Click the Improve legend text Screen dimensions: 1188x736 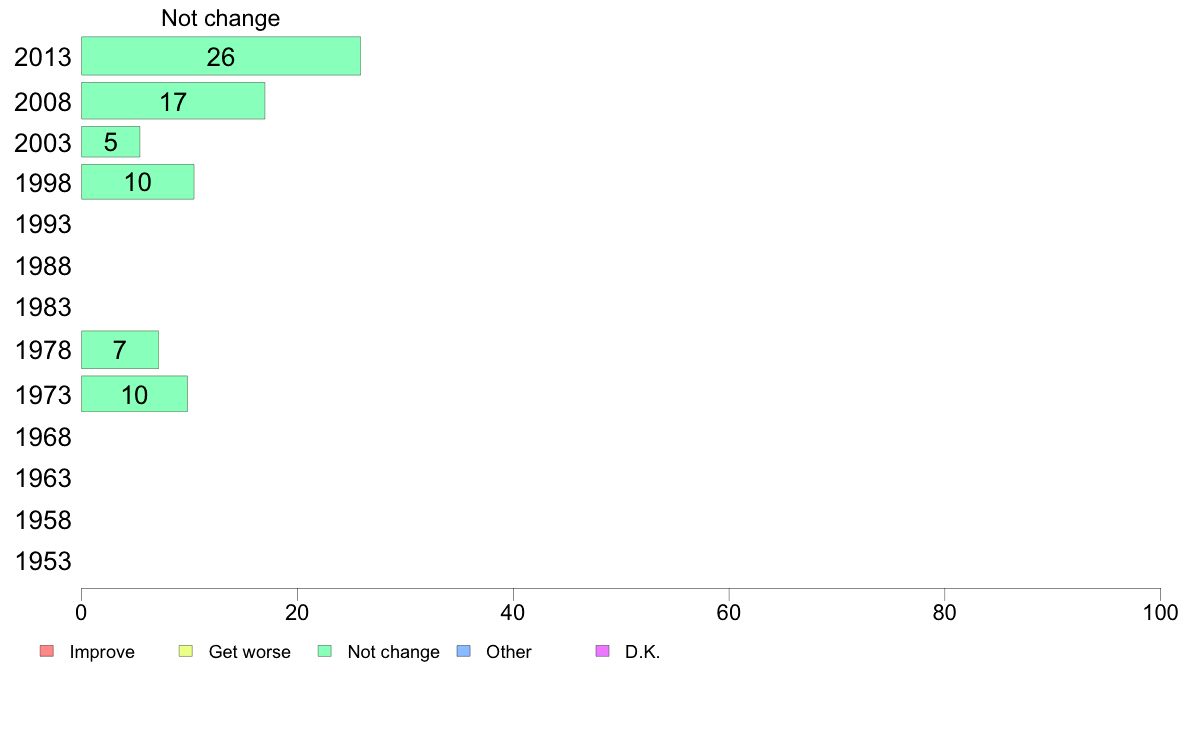(102, 652)
